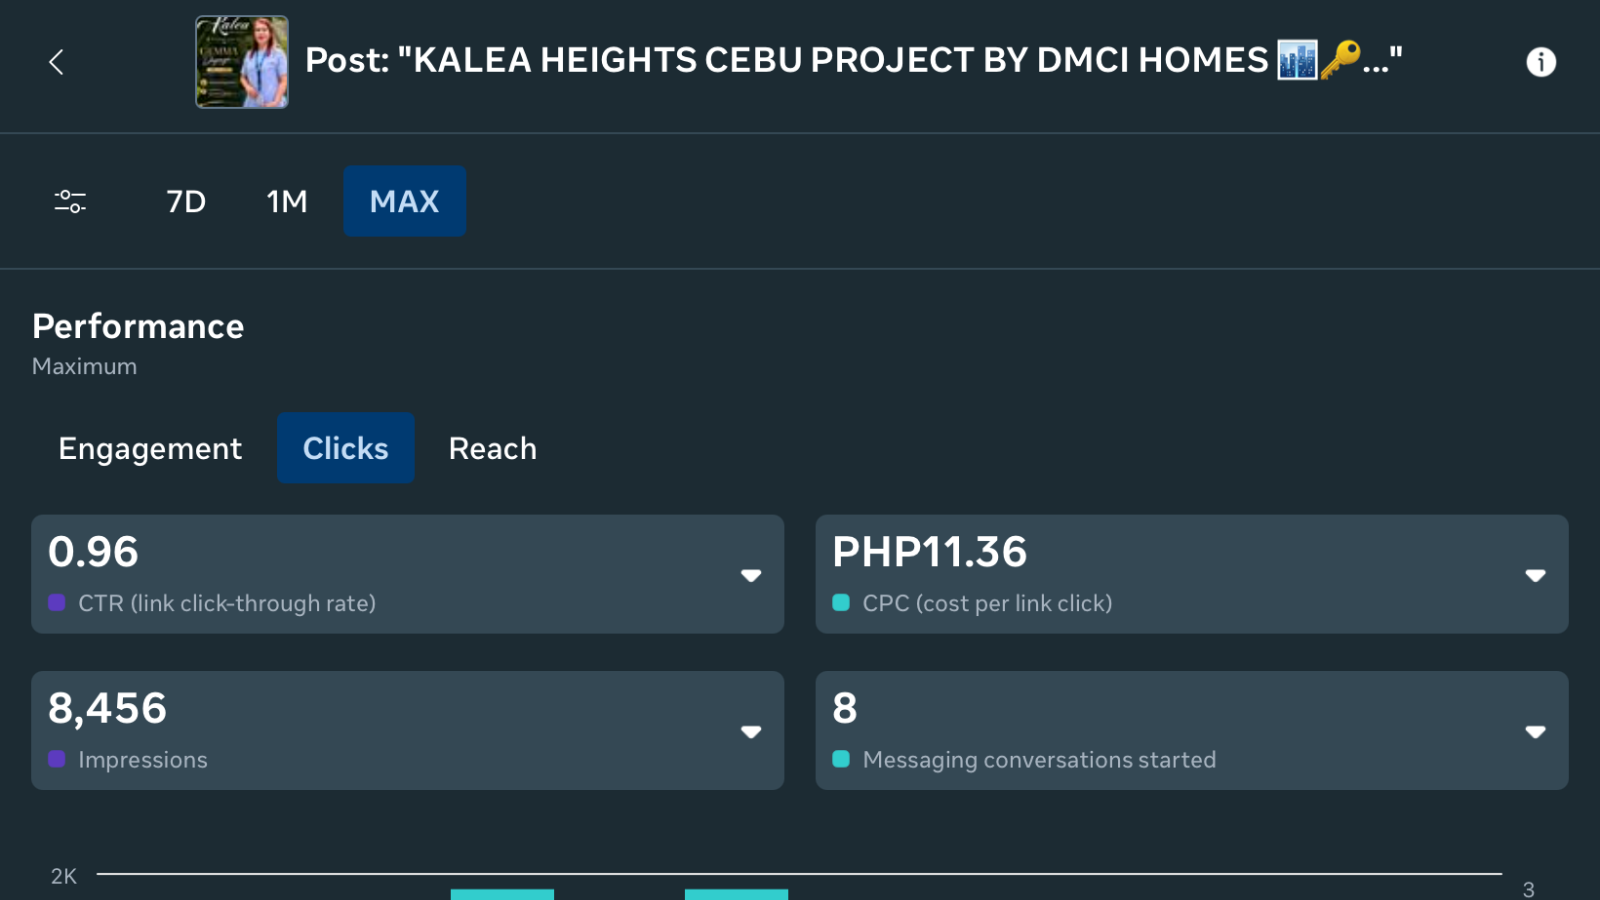This screenshot has width=1600, height=900.
Task: Go back with the left arrow icon
Action: point(56,62)
